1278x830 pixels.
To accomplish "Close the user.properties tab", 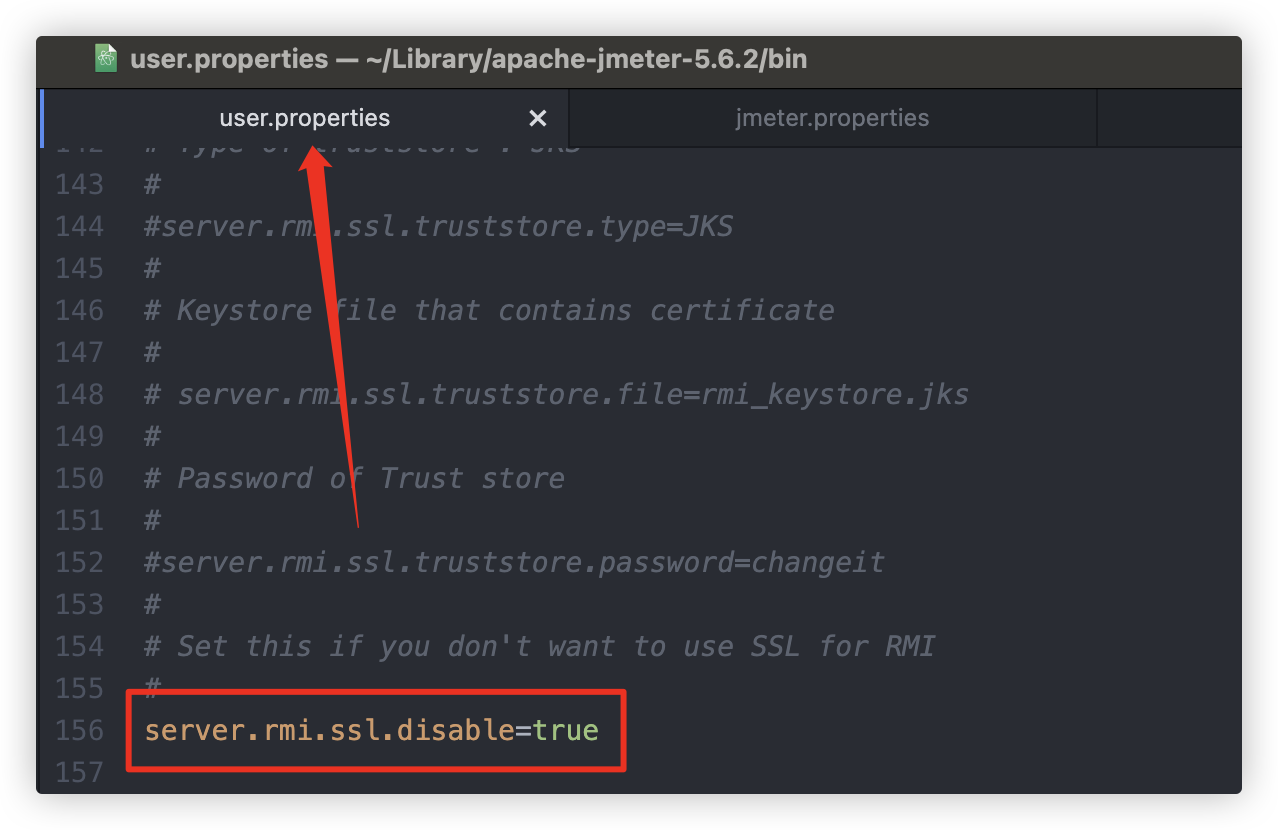I will click(x=538, y=117).
